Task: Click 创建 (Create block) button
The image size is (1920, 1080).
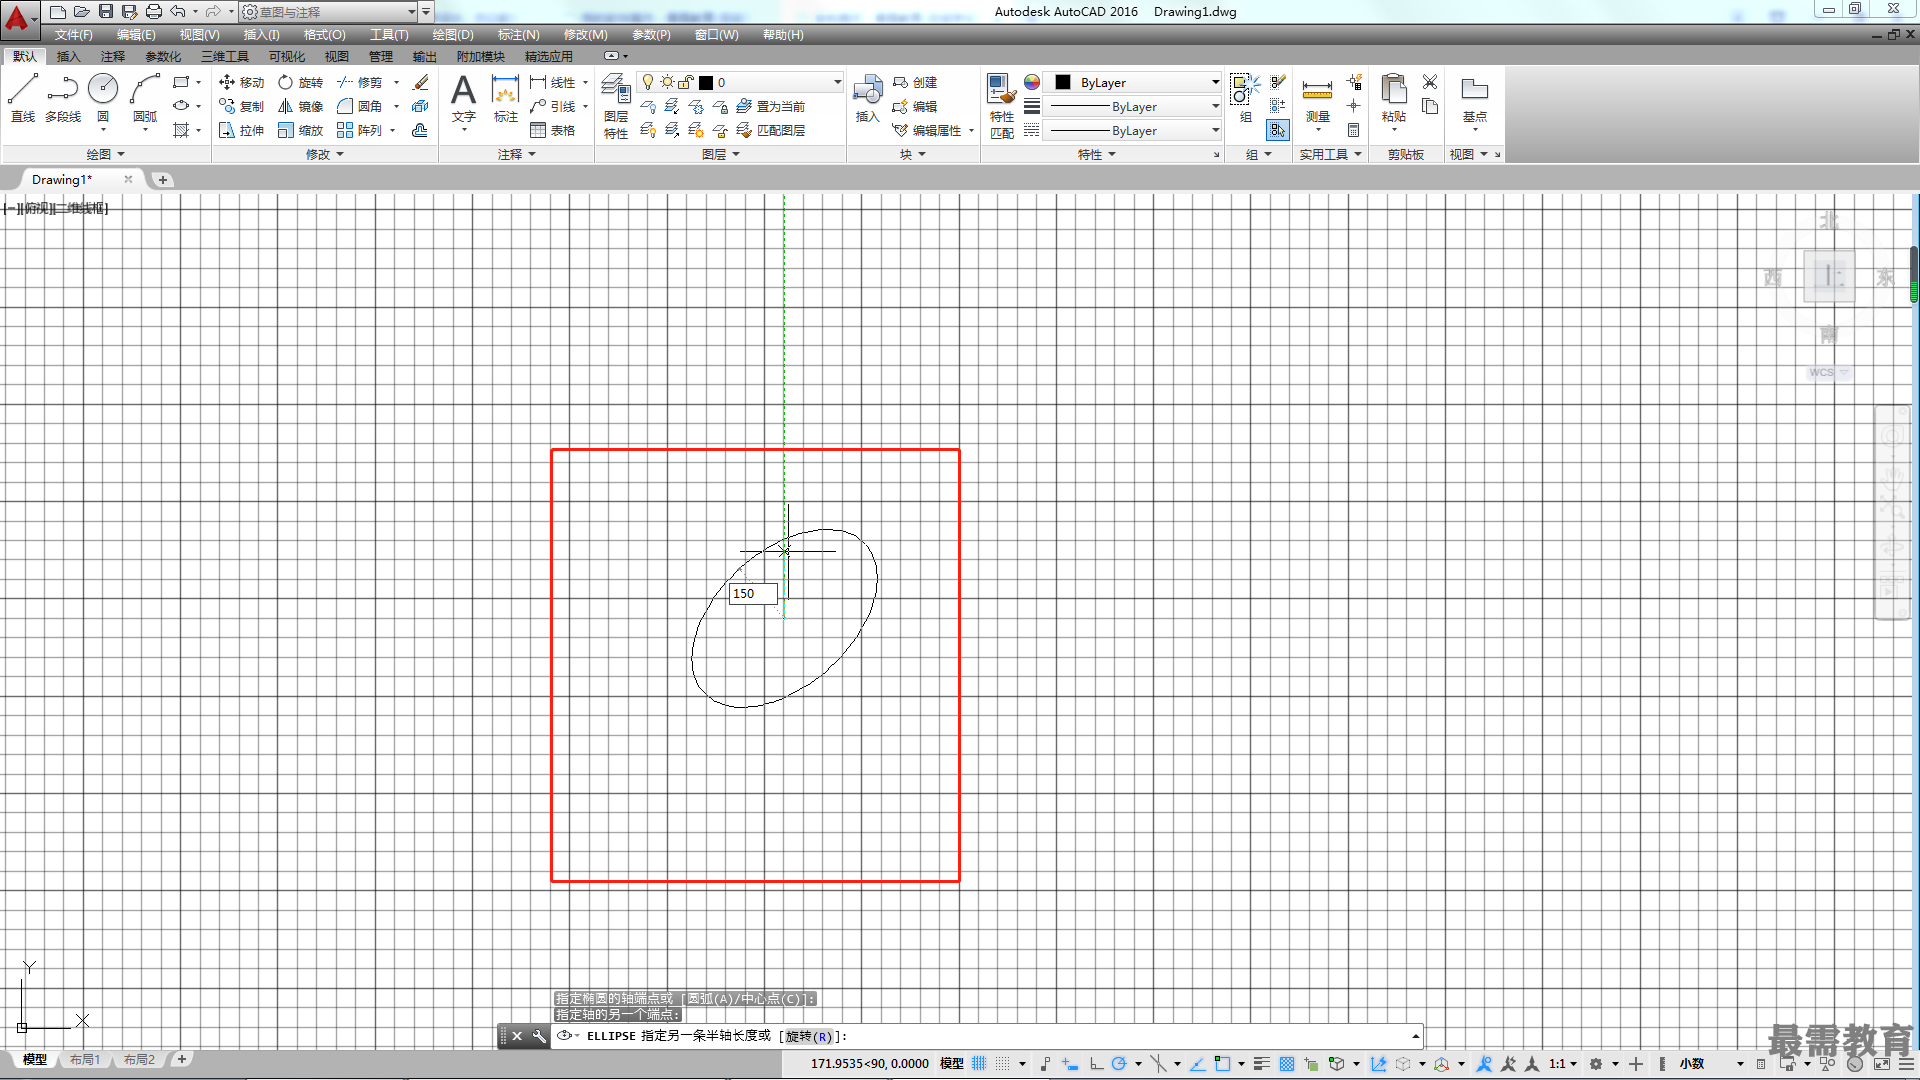Action: point(915,82)
